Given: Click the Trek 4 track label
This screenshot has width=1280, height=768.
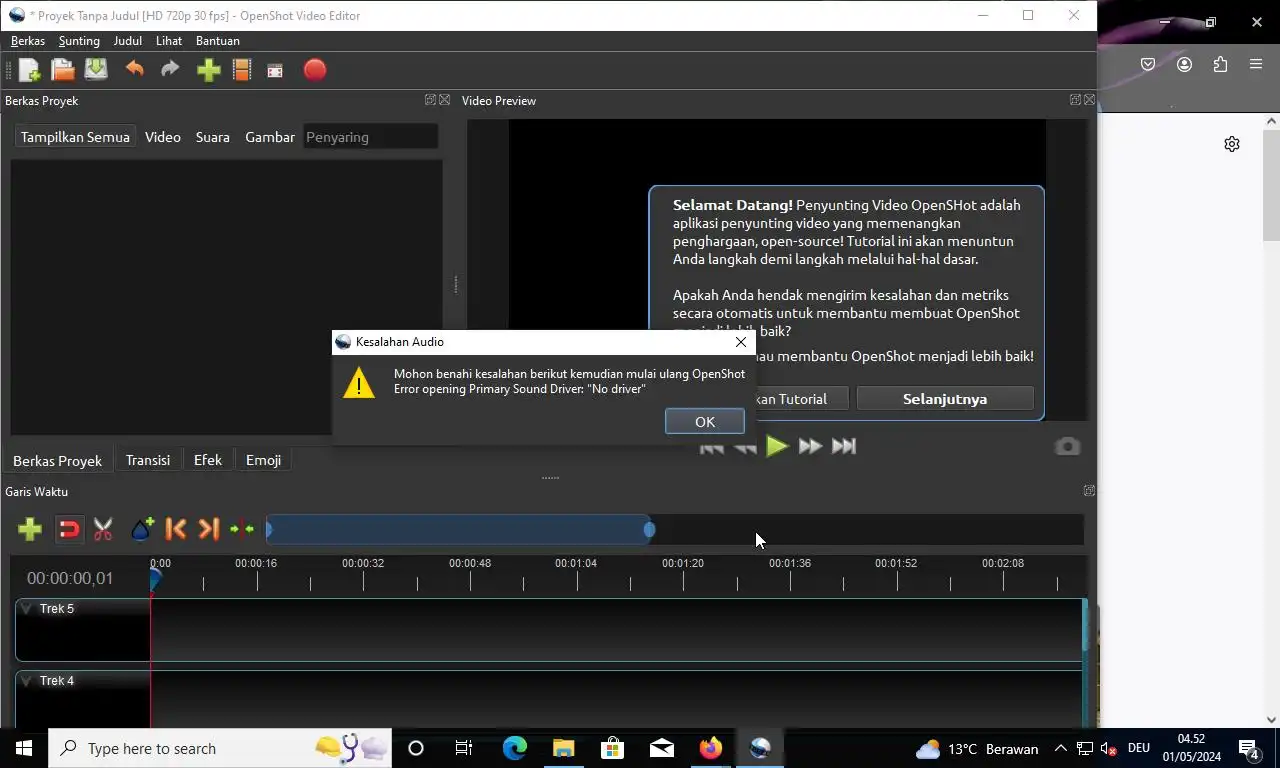Looking at the screenshot, I should click(57, 680).
